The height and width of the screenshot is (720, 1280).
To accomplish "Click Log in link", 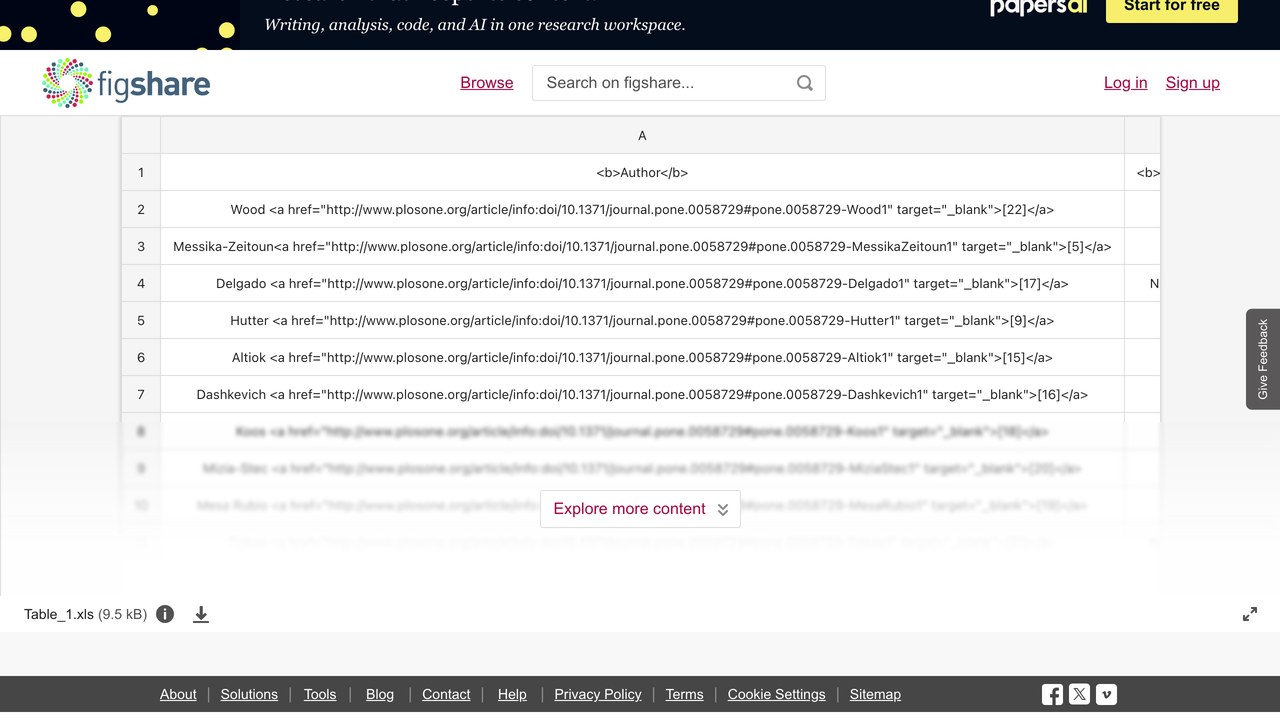I will [x=1126, y=83].
